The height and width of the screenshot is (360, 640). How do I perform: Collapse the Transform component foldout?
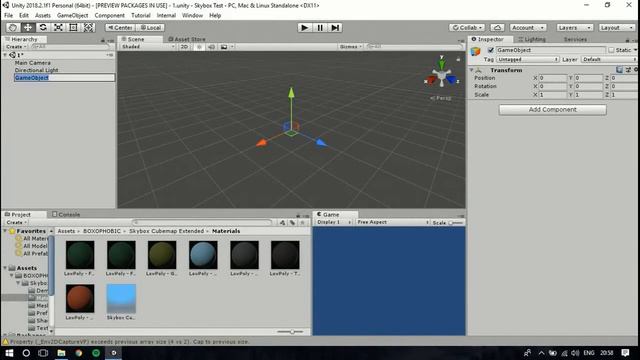click(x=471, y=70)
